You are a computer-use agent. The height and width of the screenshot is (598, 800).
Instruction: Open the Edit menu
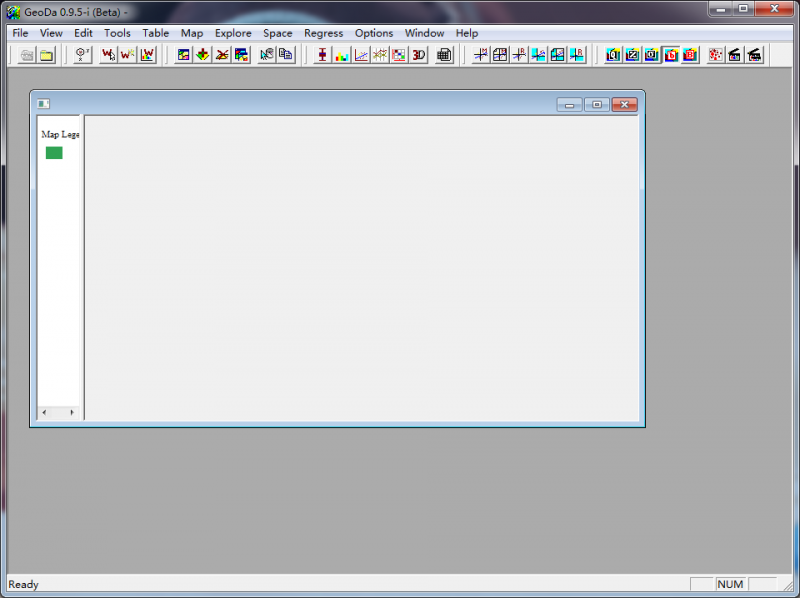click(83, 33)
